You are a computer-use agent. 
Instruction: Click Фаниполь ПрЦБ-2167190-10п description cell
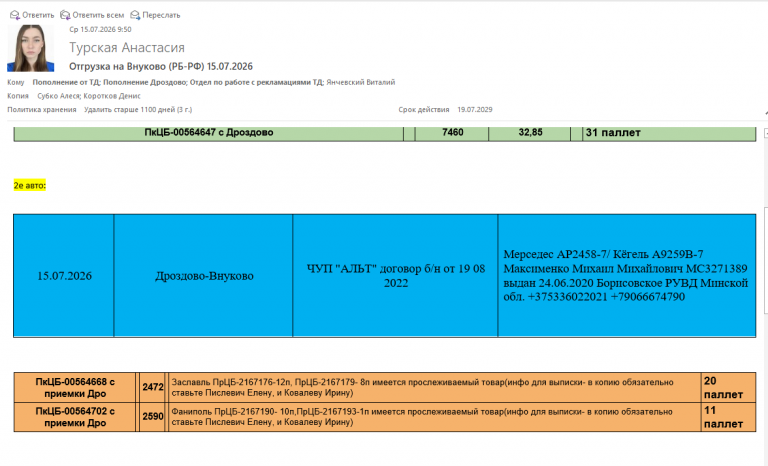point(435,417)
